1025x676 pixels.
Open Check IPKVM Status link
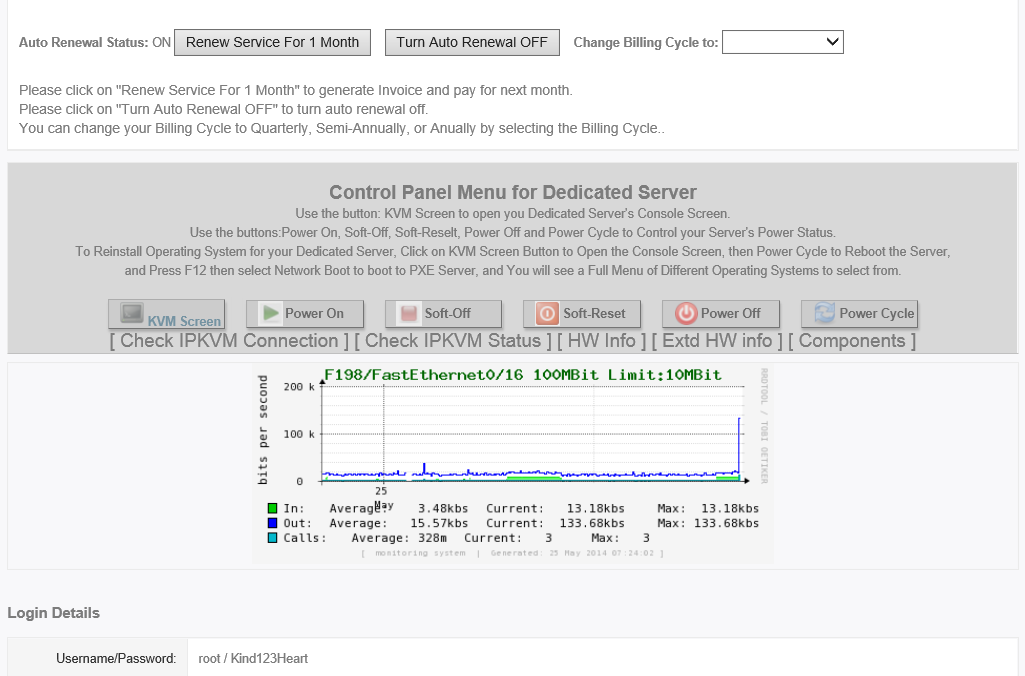point(454,341)
